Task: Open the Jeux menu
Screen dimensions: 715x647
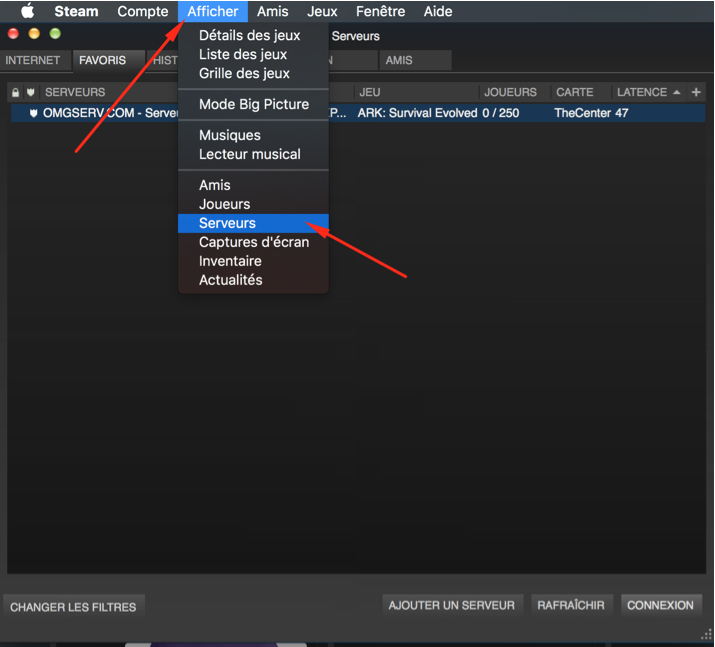Action: pyautogui.click(x=322, y=11)
